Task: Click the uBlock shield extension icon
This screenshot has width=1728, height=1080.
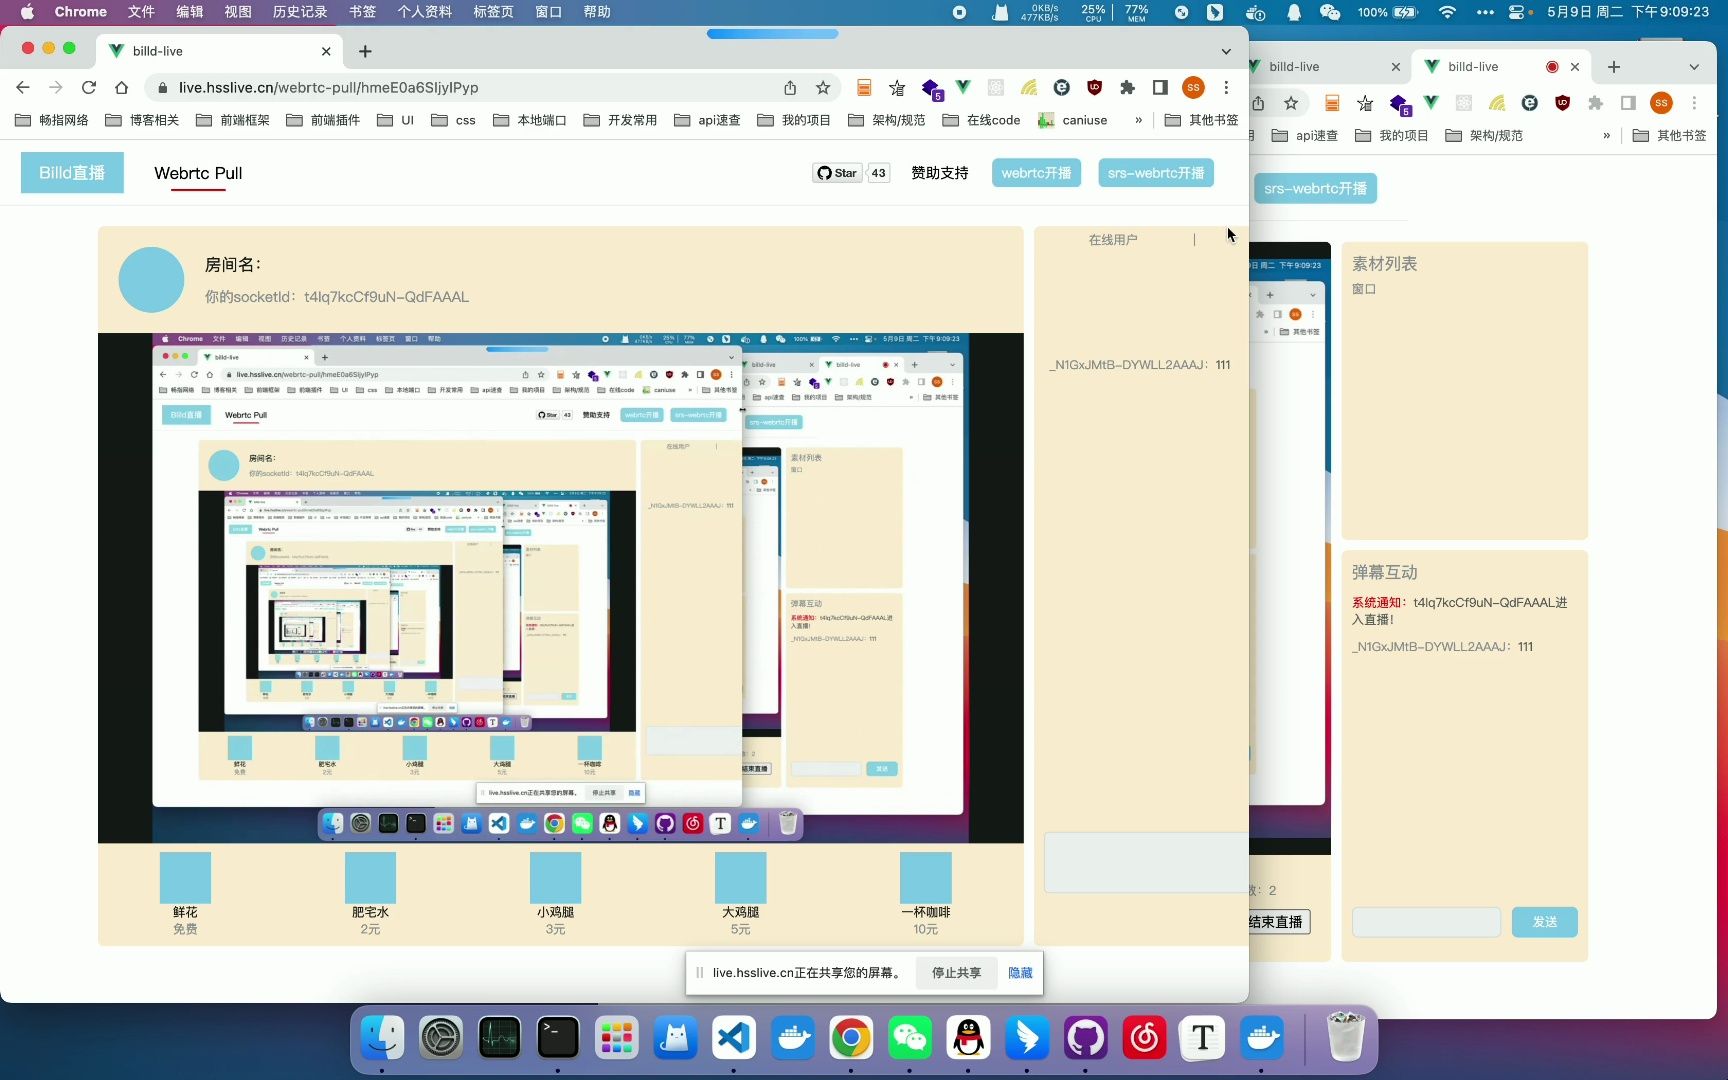Action: (x=1094, y=88)
